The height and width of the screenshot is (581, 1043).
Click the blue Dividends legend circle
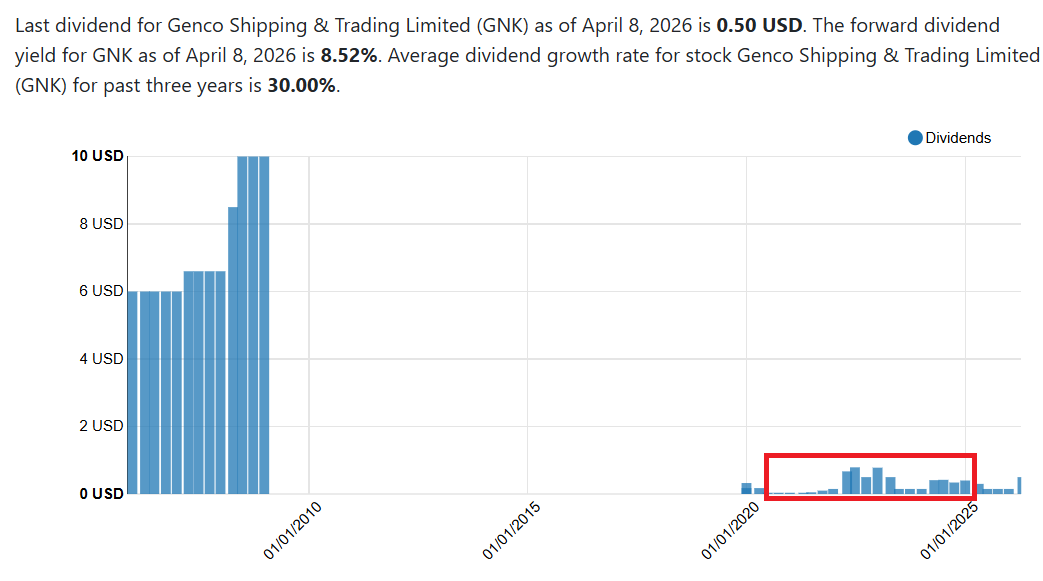click(915, 138)
